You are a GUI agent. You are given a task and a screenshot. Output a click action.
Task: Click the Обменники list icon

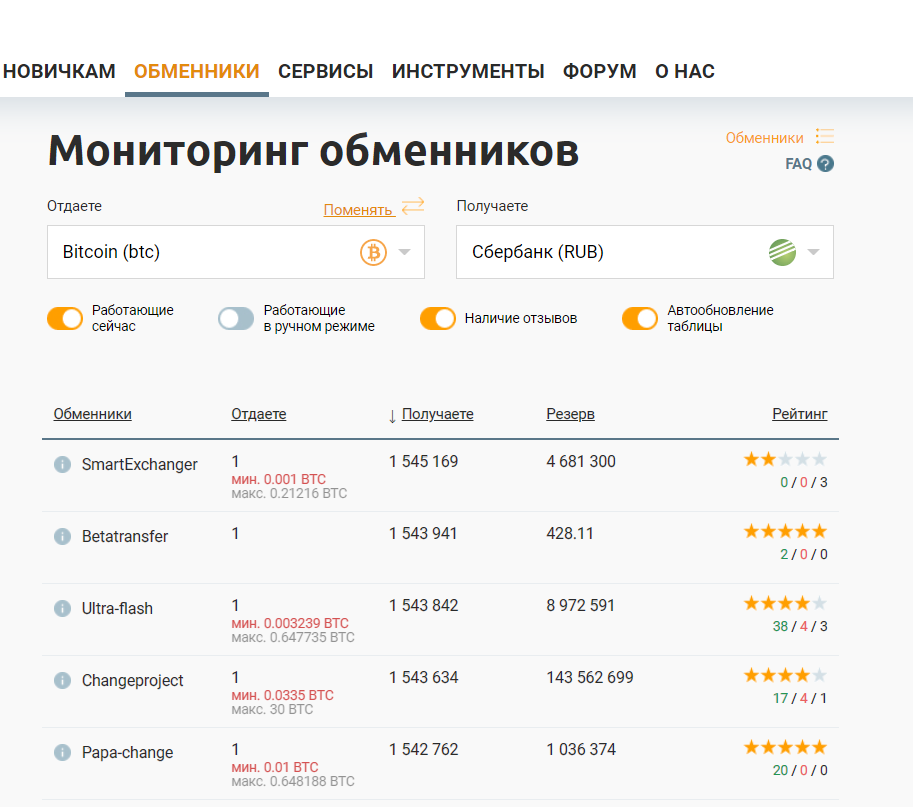824,136
